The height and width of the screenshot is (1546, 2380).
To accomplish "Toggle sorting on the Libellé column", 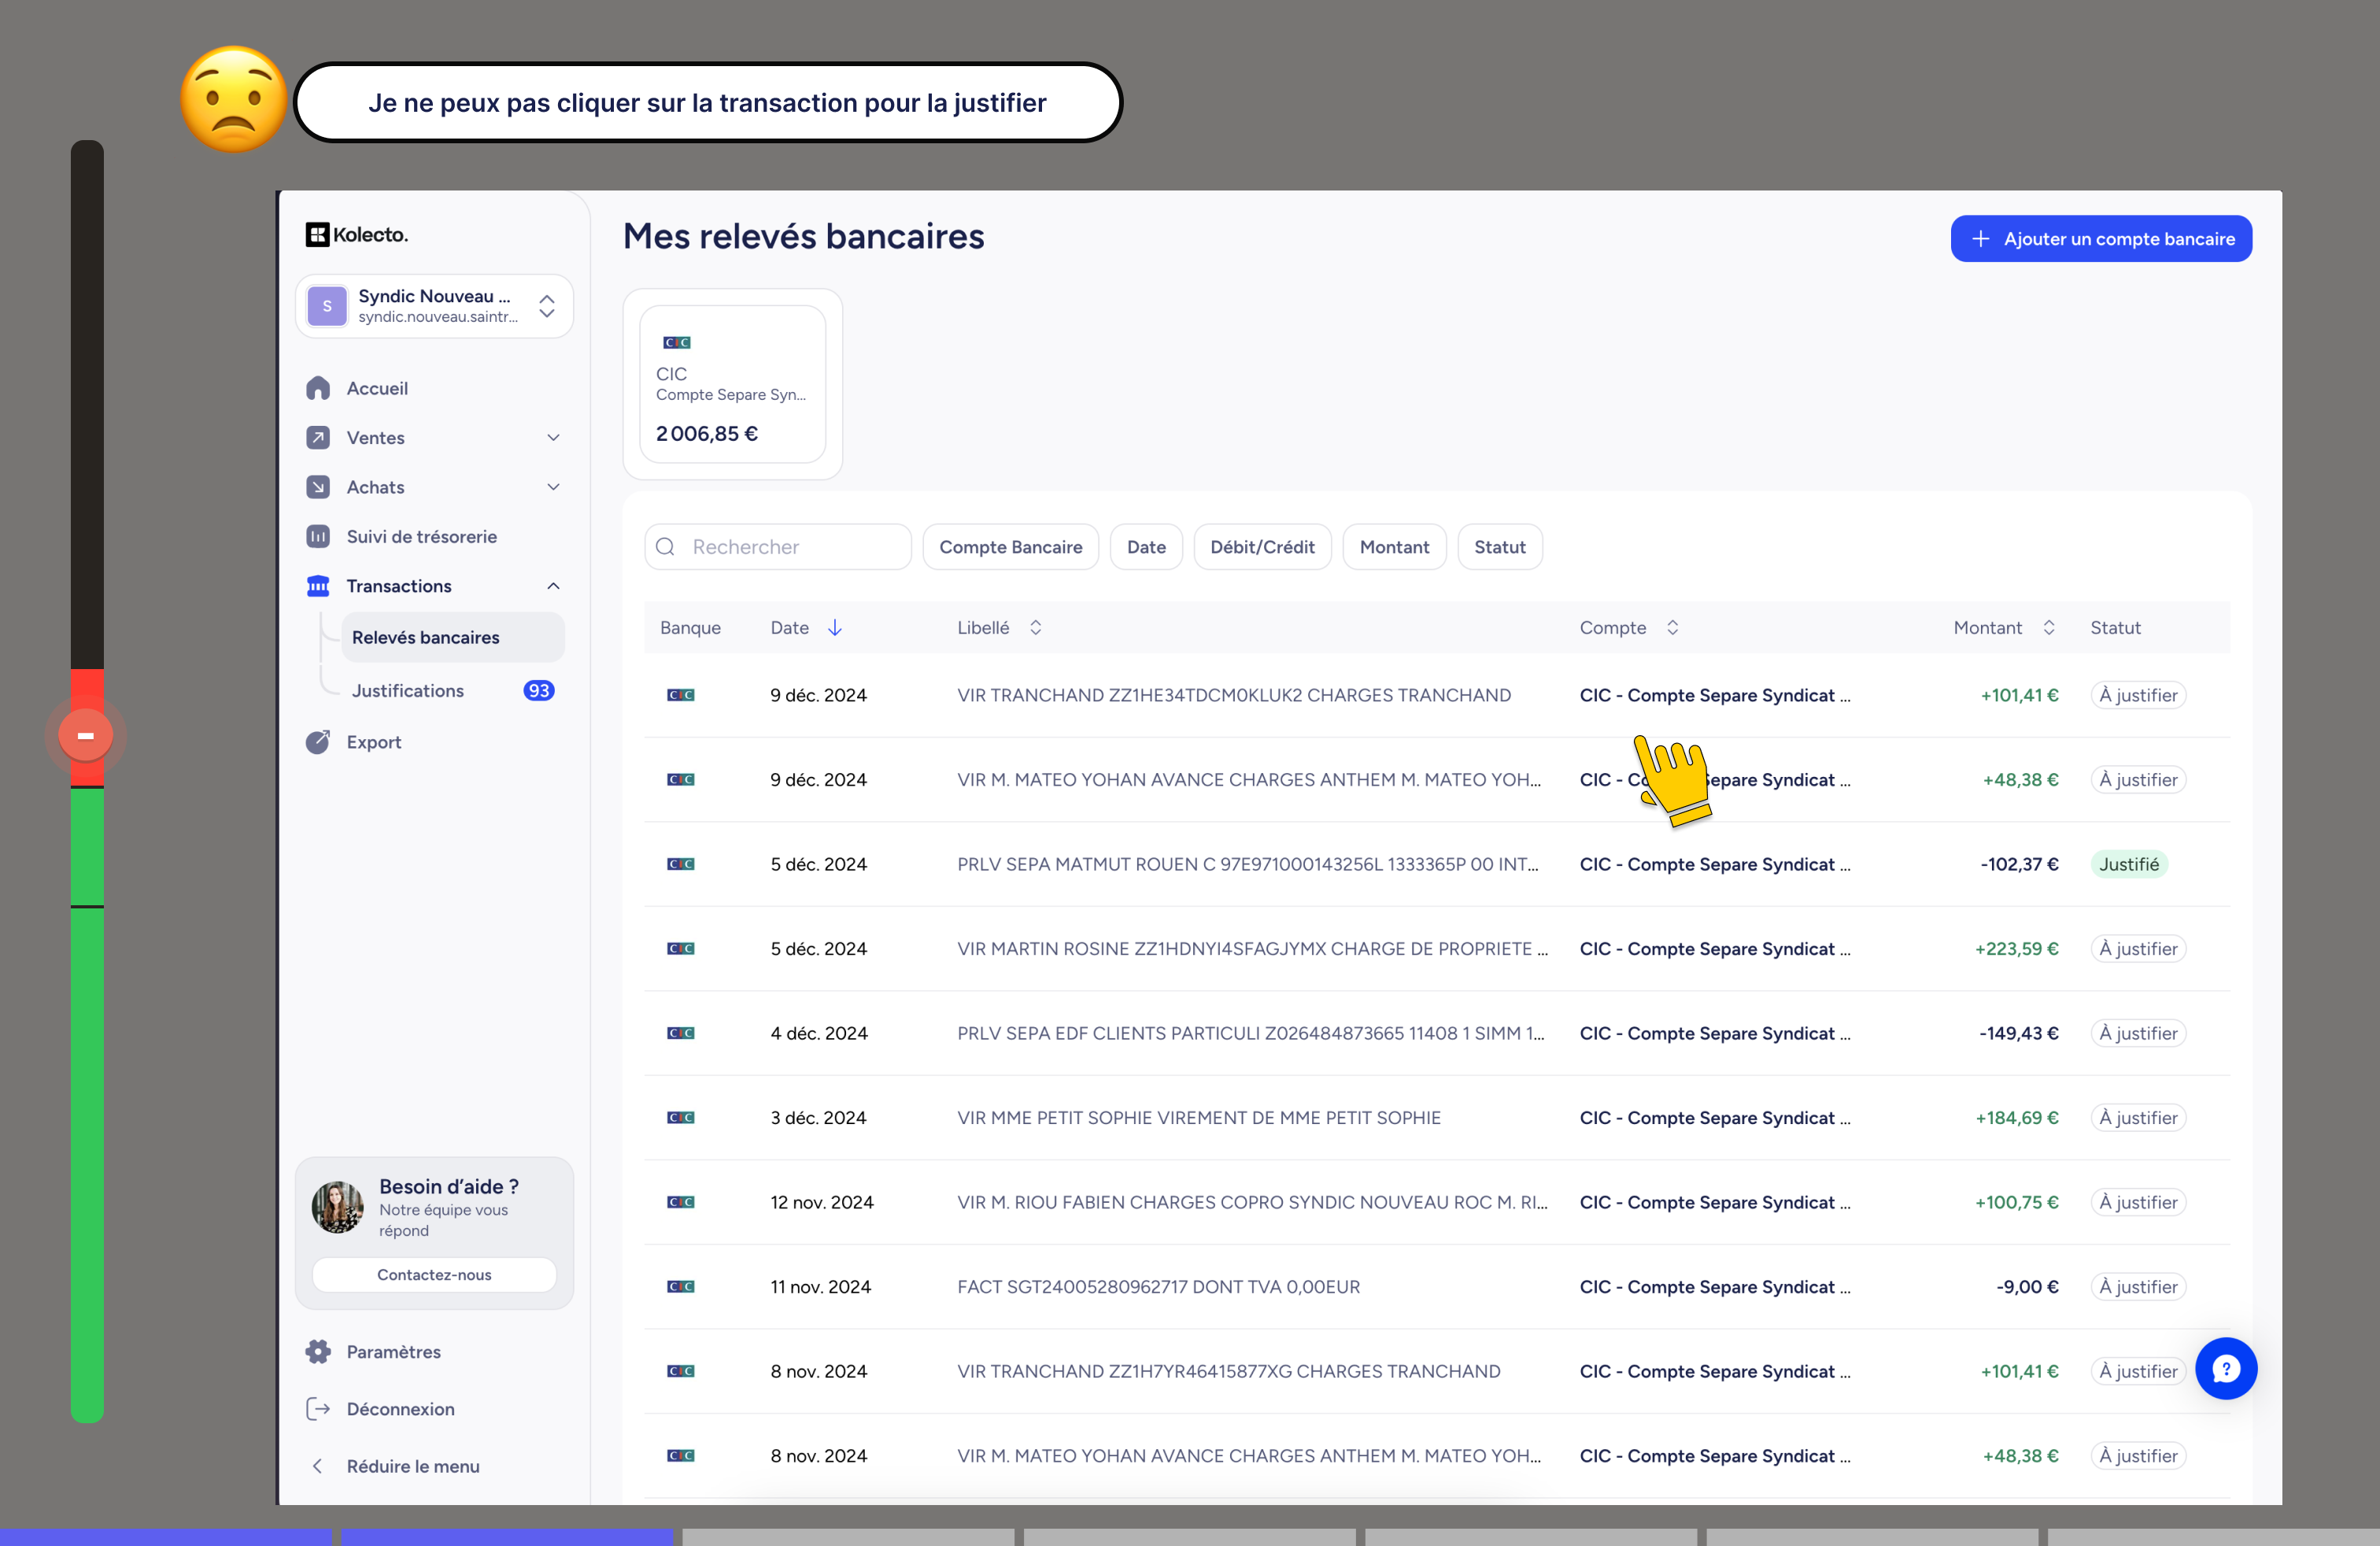I will pos(1036,627).
